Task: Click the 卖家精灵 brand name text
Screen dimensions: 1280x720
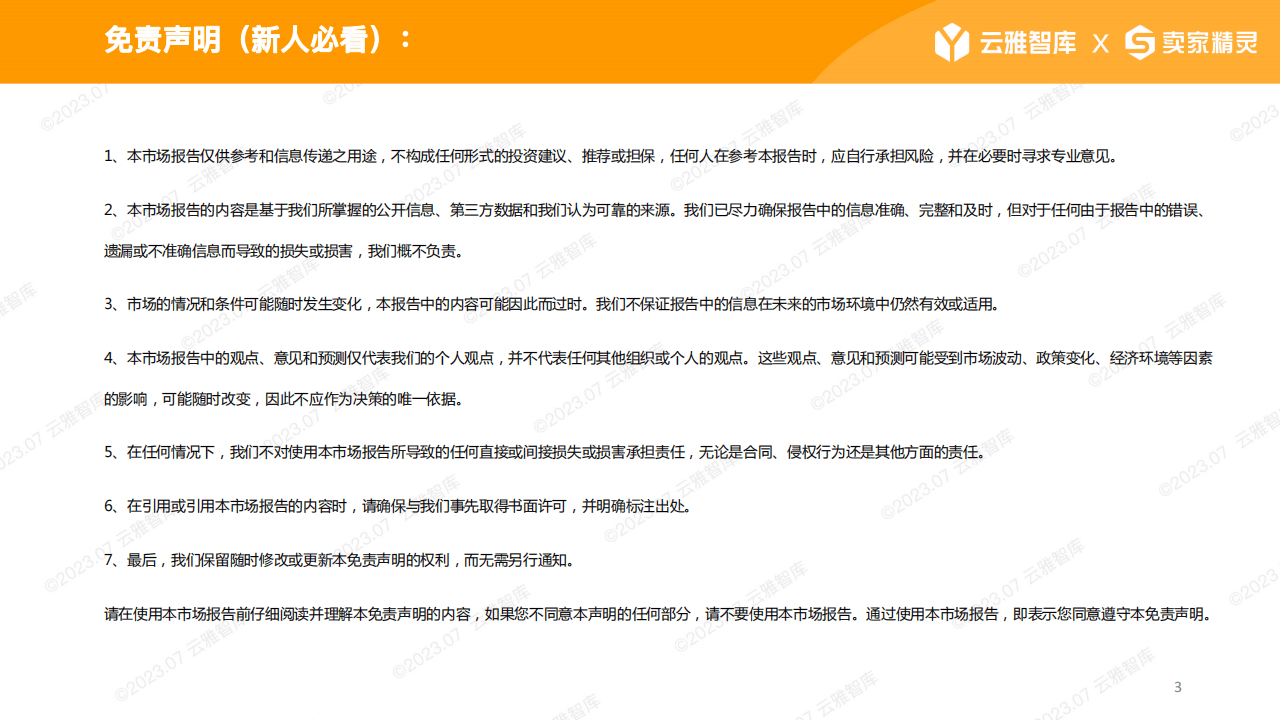Action: point(1209,43)
